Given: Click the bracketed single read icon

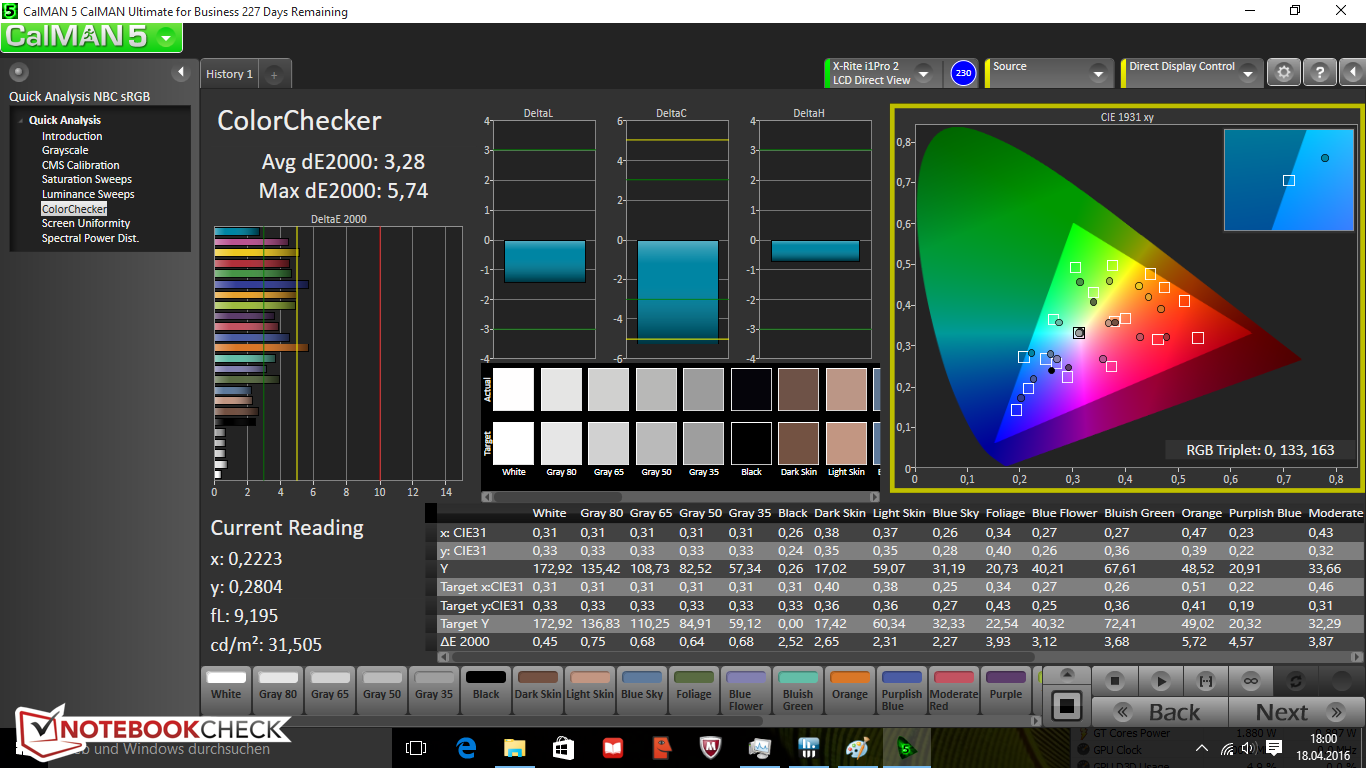Looking at the screenshot, I should (1205, 681).
